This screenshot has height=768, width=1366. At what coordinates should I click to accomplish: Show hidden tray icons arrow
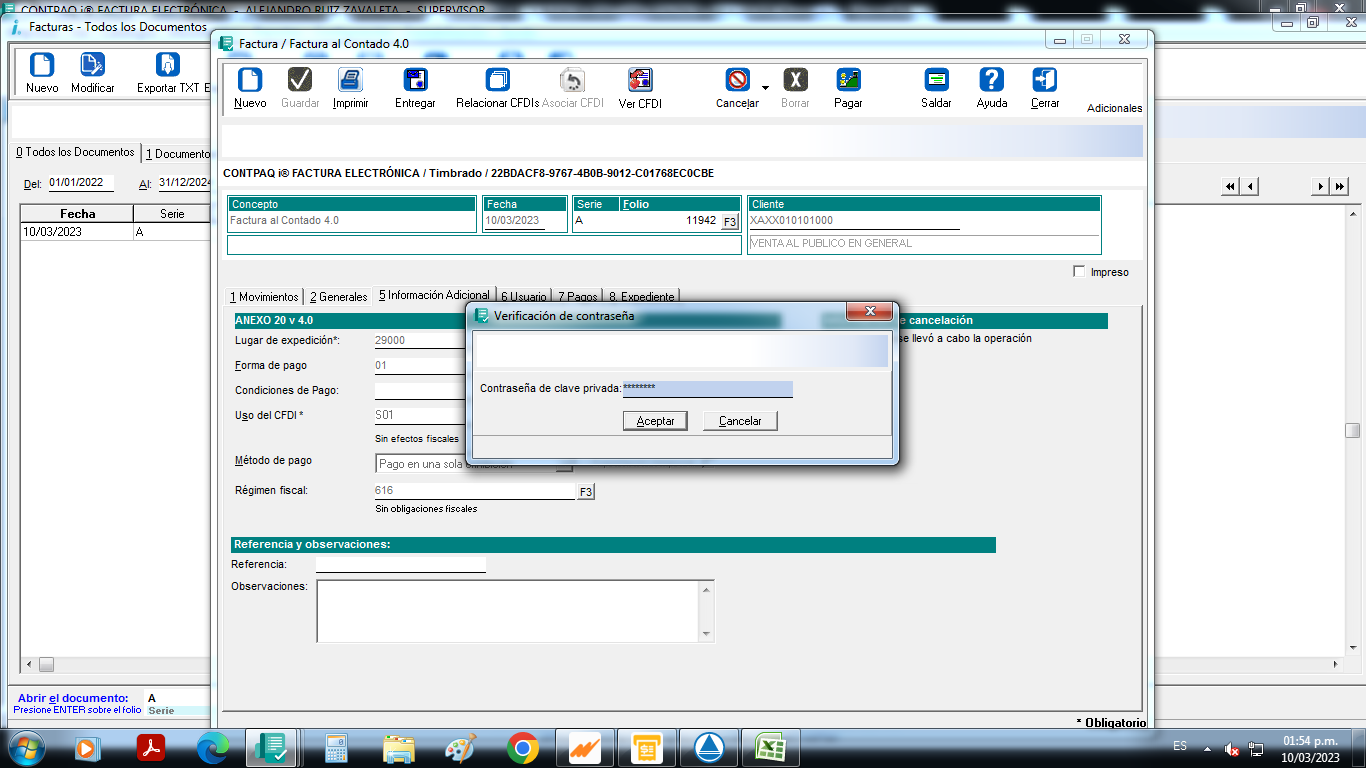point(1207,748)
